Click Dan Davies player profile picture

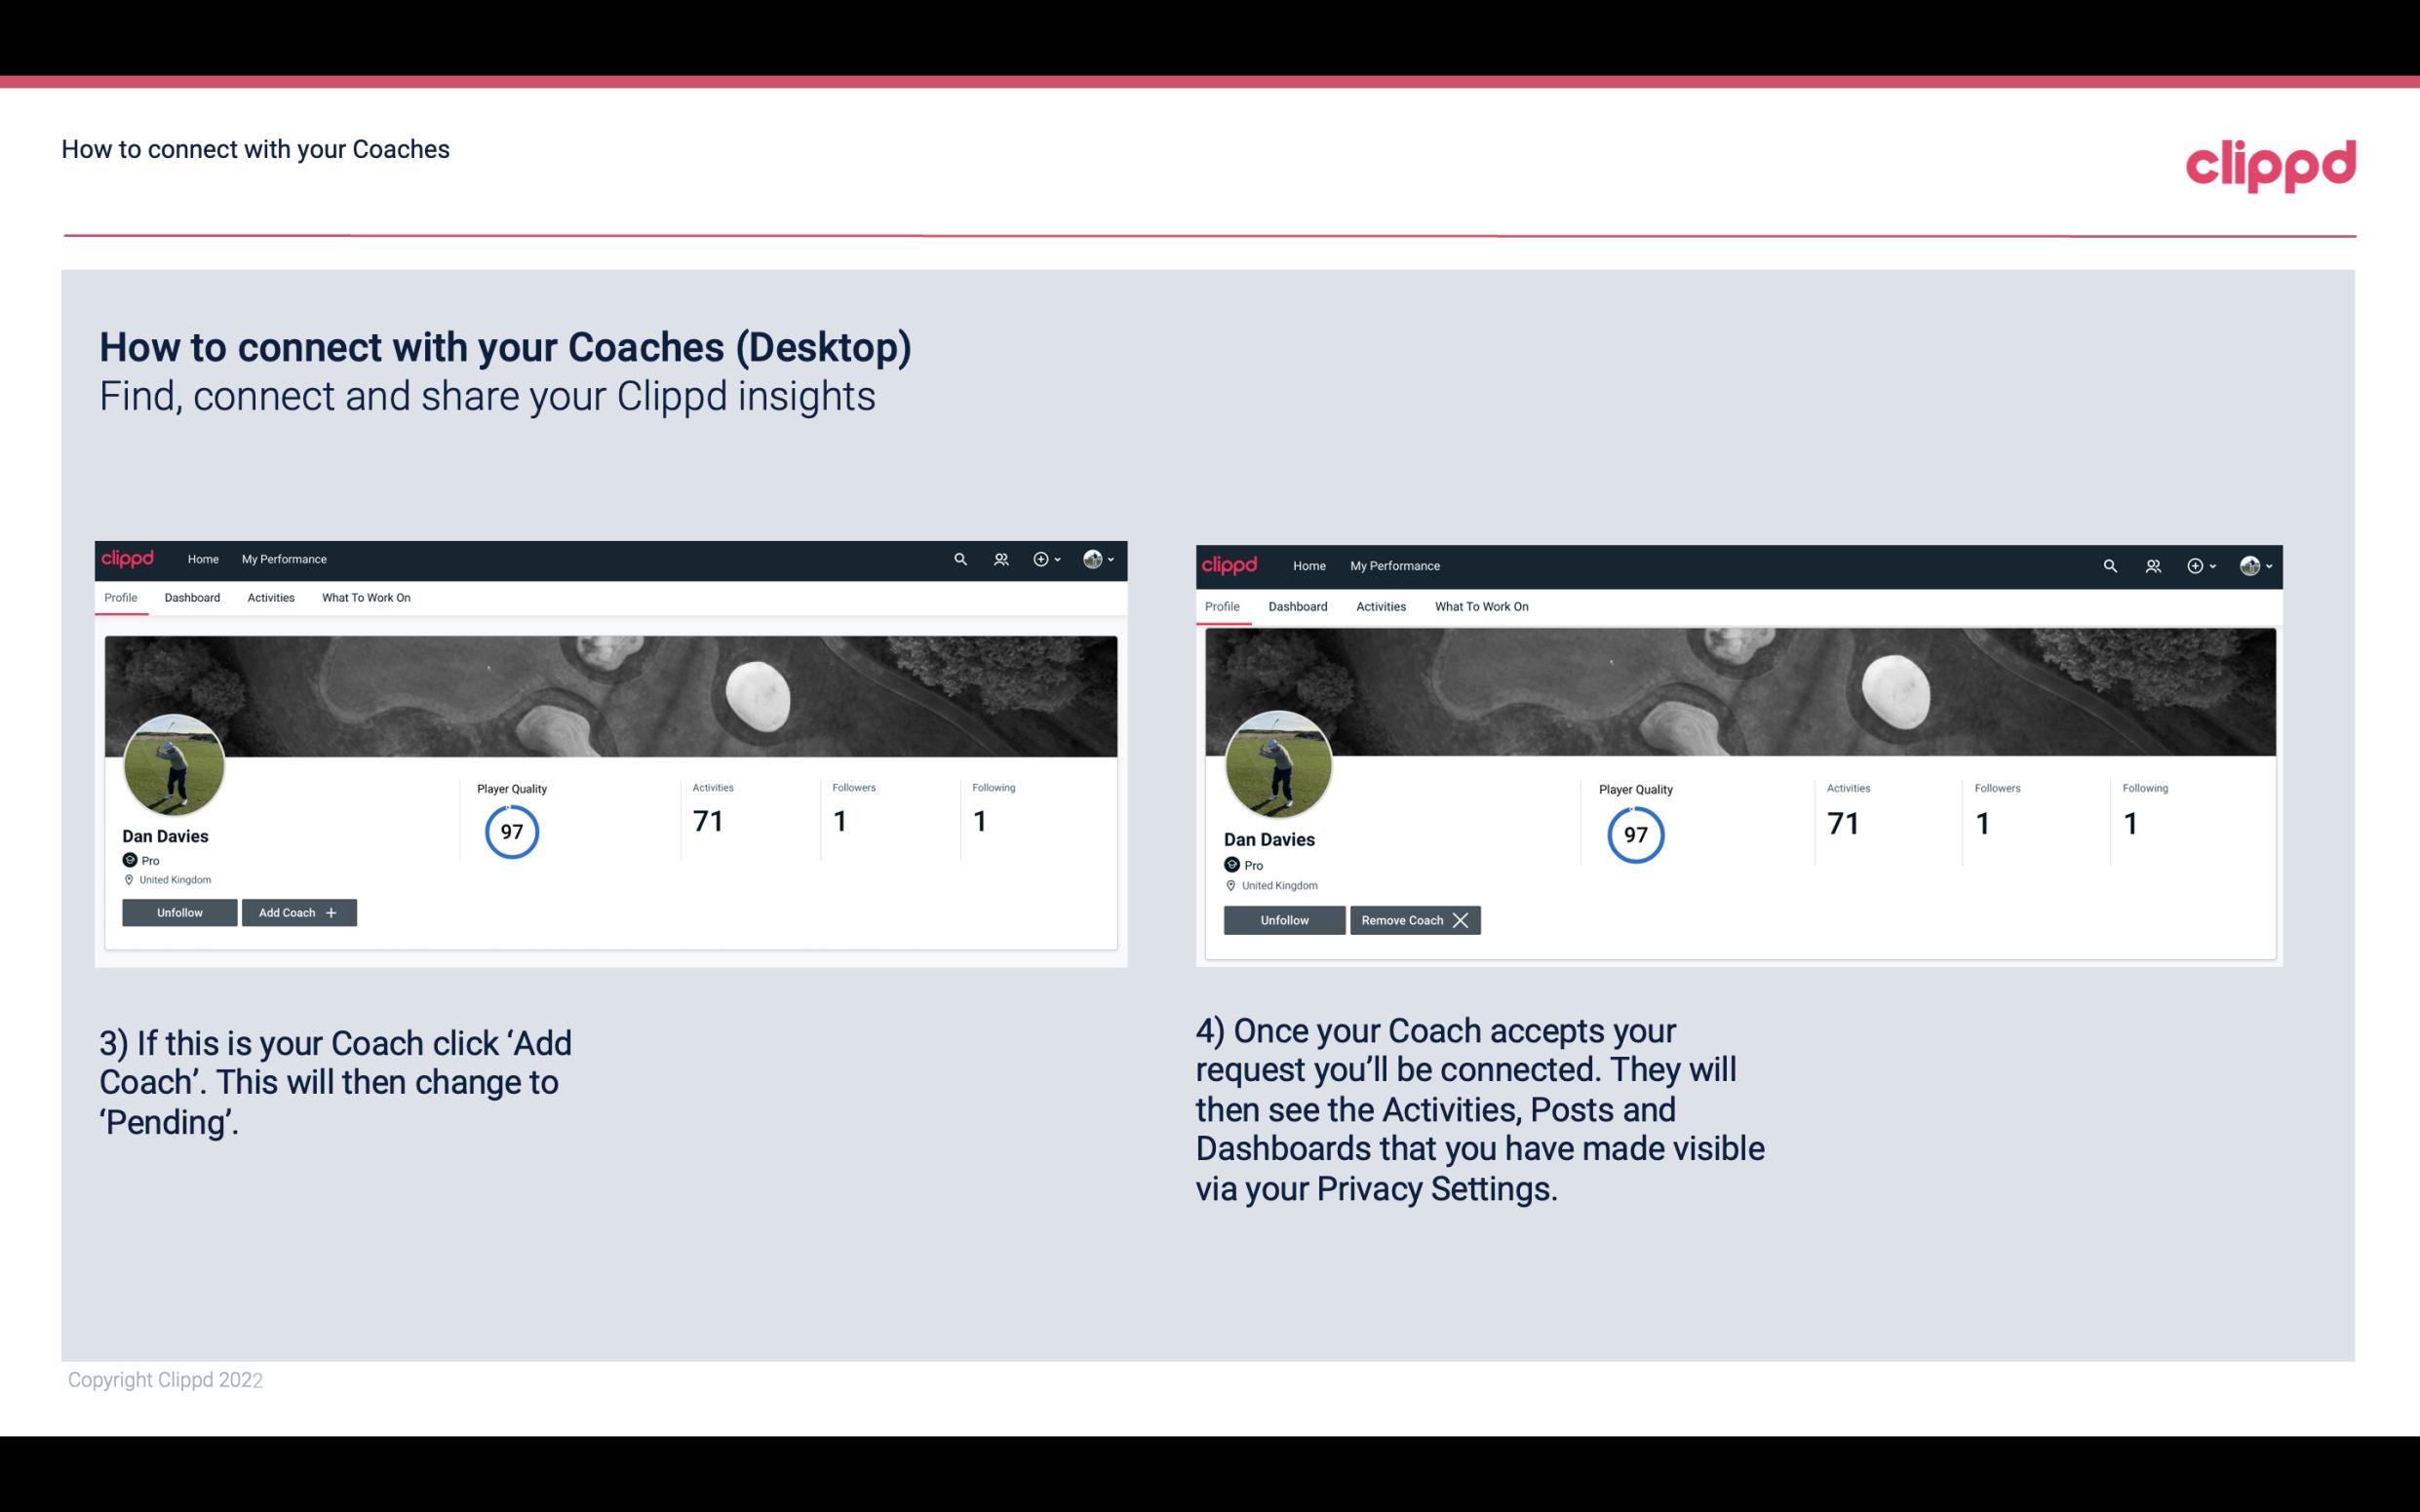pyautogui.click(x=175, y=761)
